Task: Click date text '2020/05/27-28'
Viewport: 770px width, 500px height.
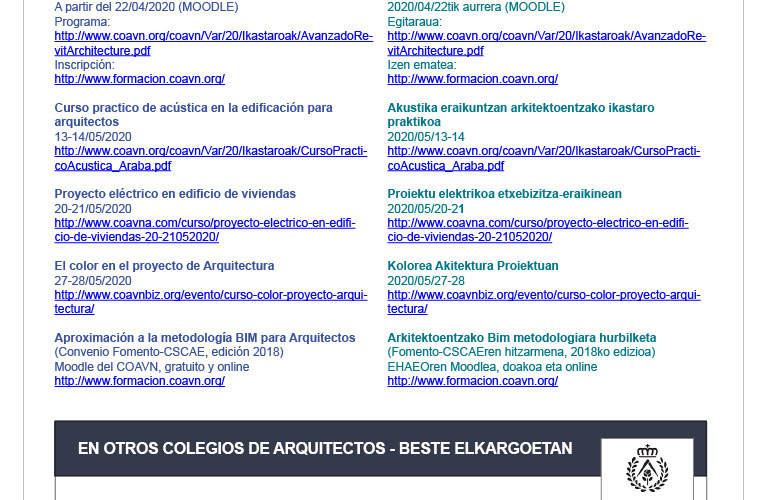Action: coord(426,280)
